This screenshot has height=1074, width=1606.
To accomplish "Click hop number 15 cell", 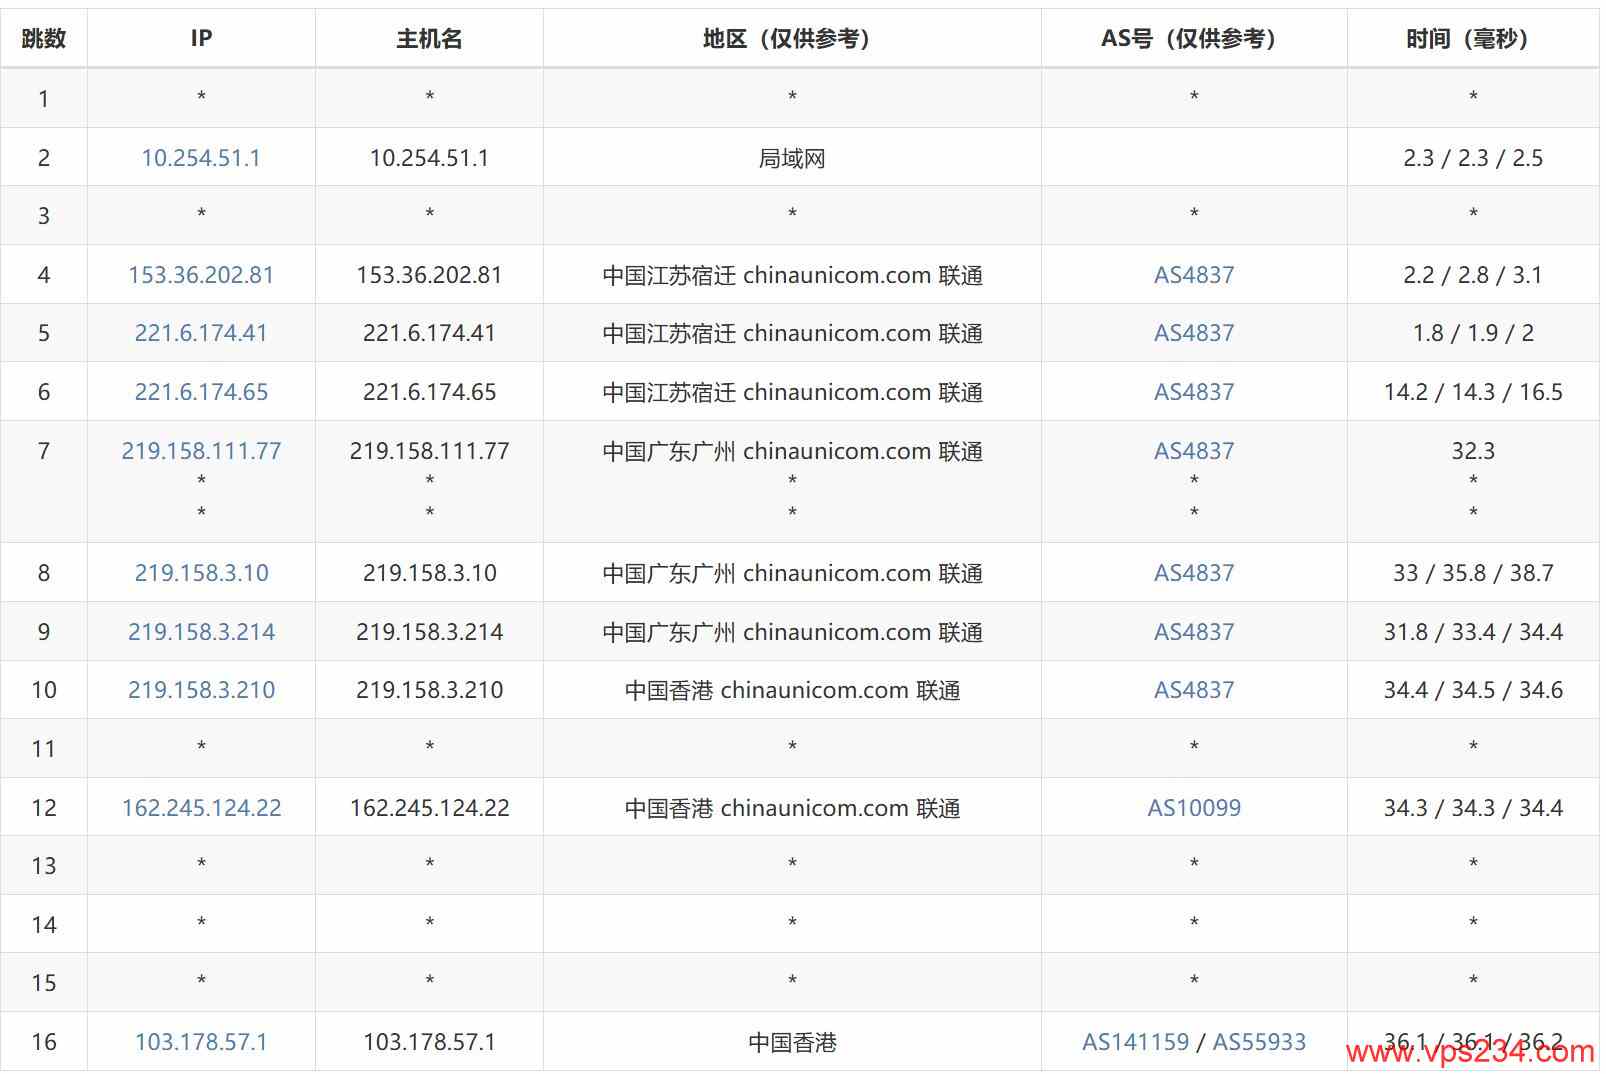I will [x=44, y=983].
